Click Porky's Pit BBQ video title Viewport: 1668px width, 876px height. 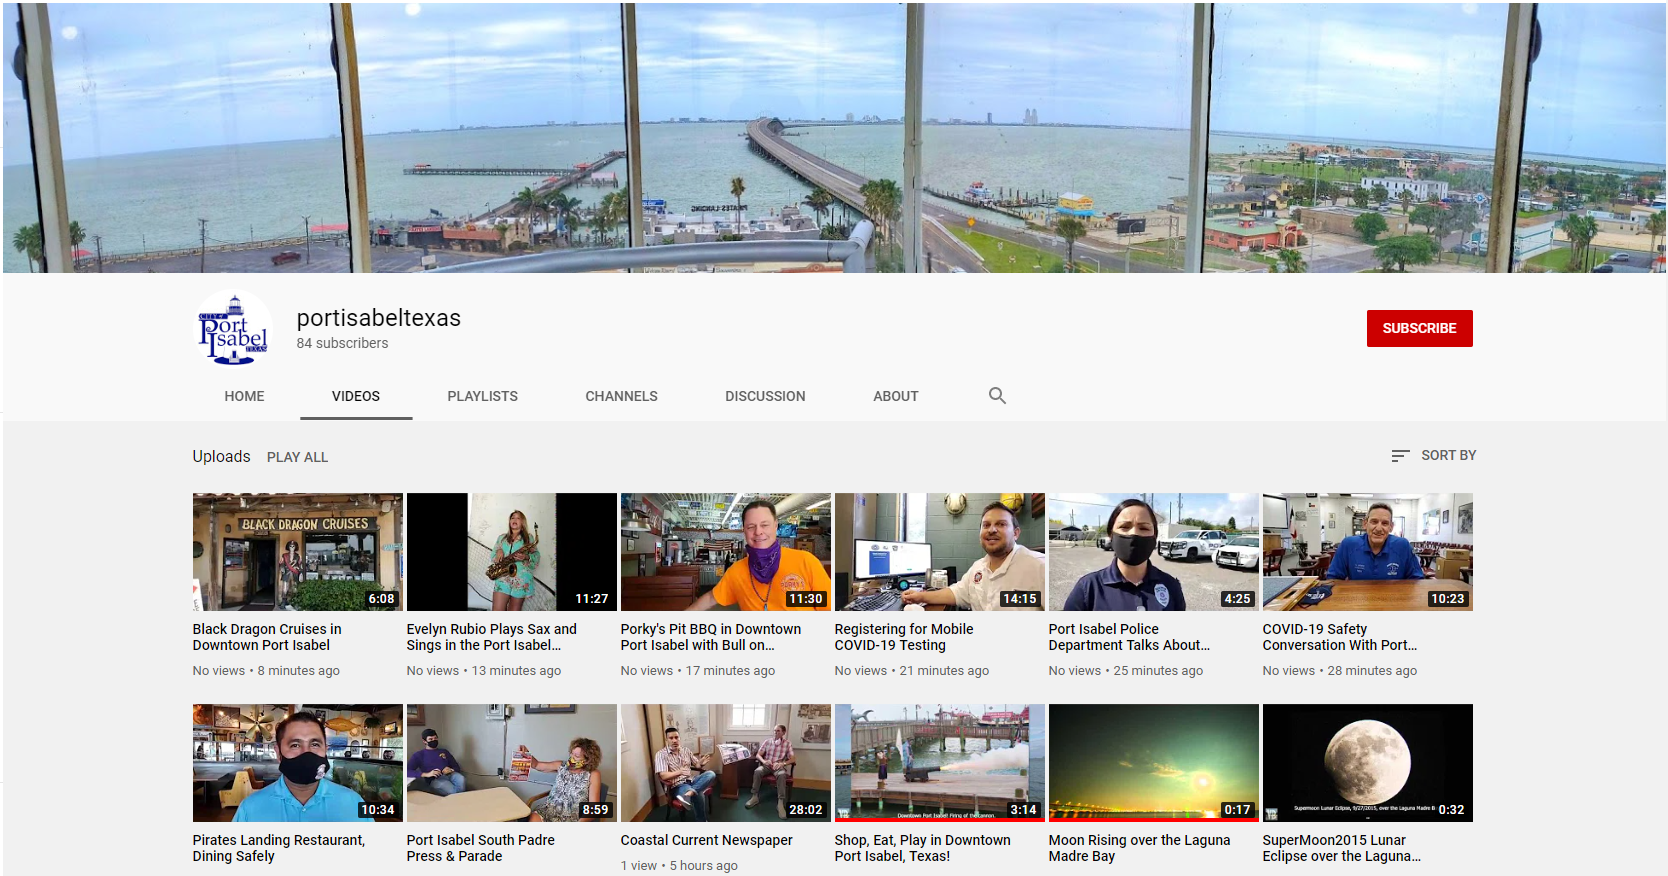710,637
